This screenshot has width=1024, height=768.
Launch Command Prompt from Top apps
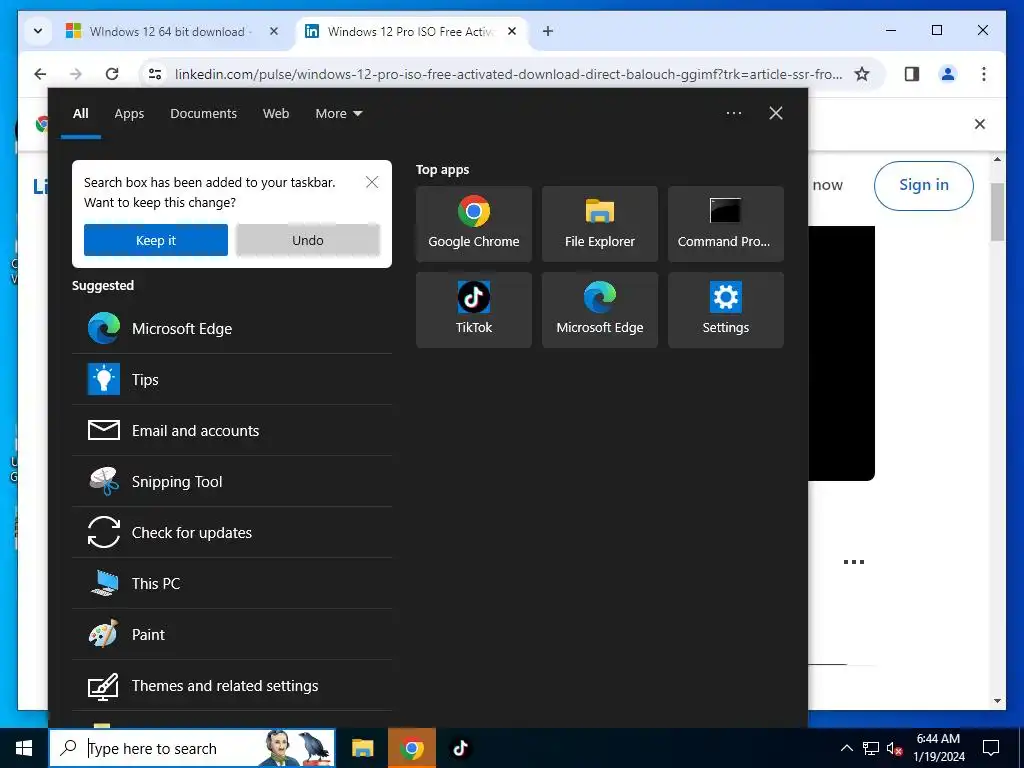pos(726,223)
